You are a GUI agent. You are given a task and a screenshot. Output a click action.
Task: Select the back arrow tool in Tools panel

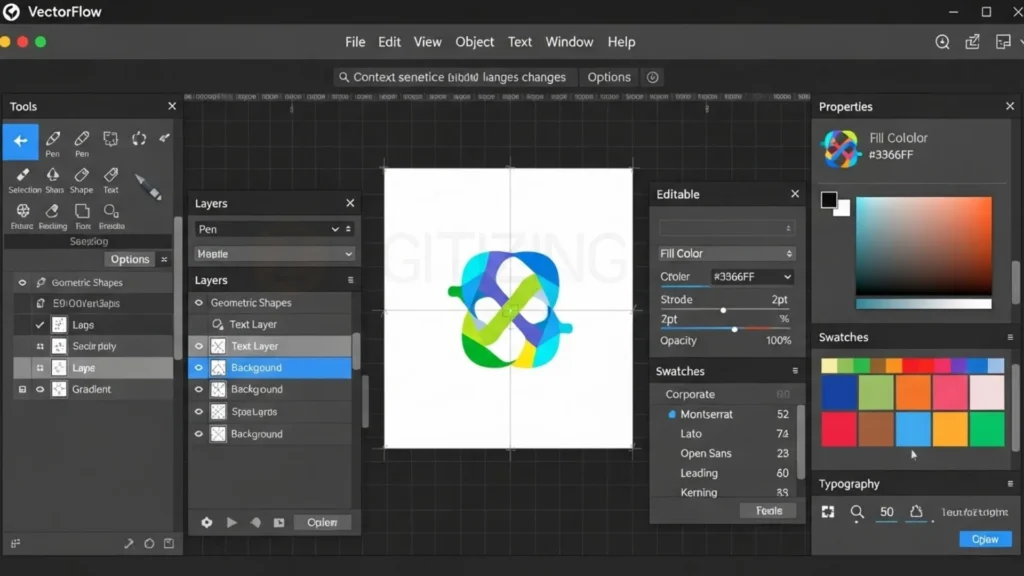[20, 142]
